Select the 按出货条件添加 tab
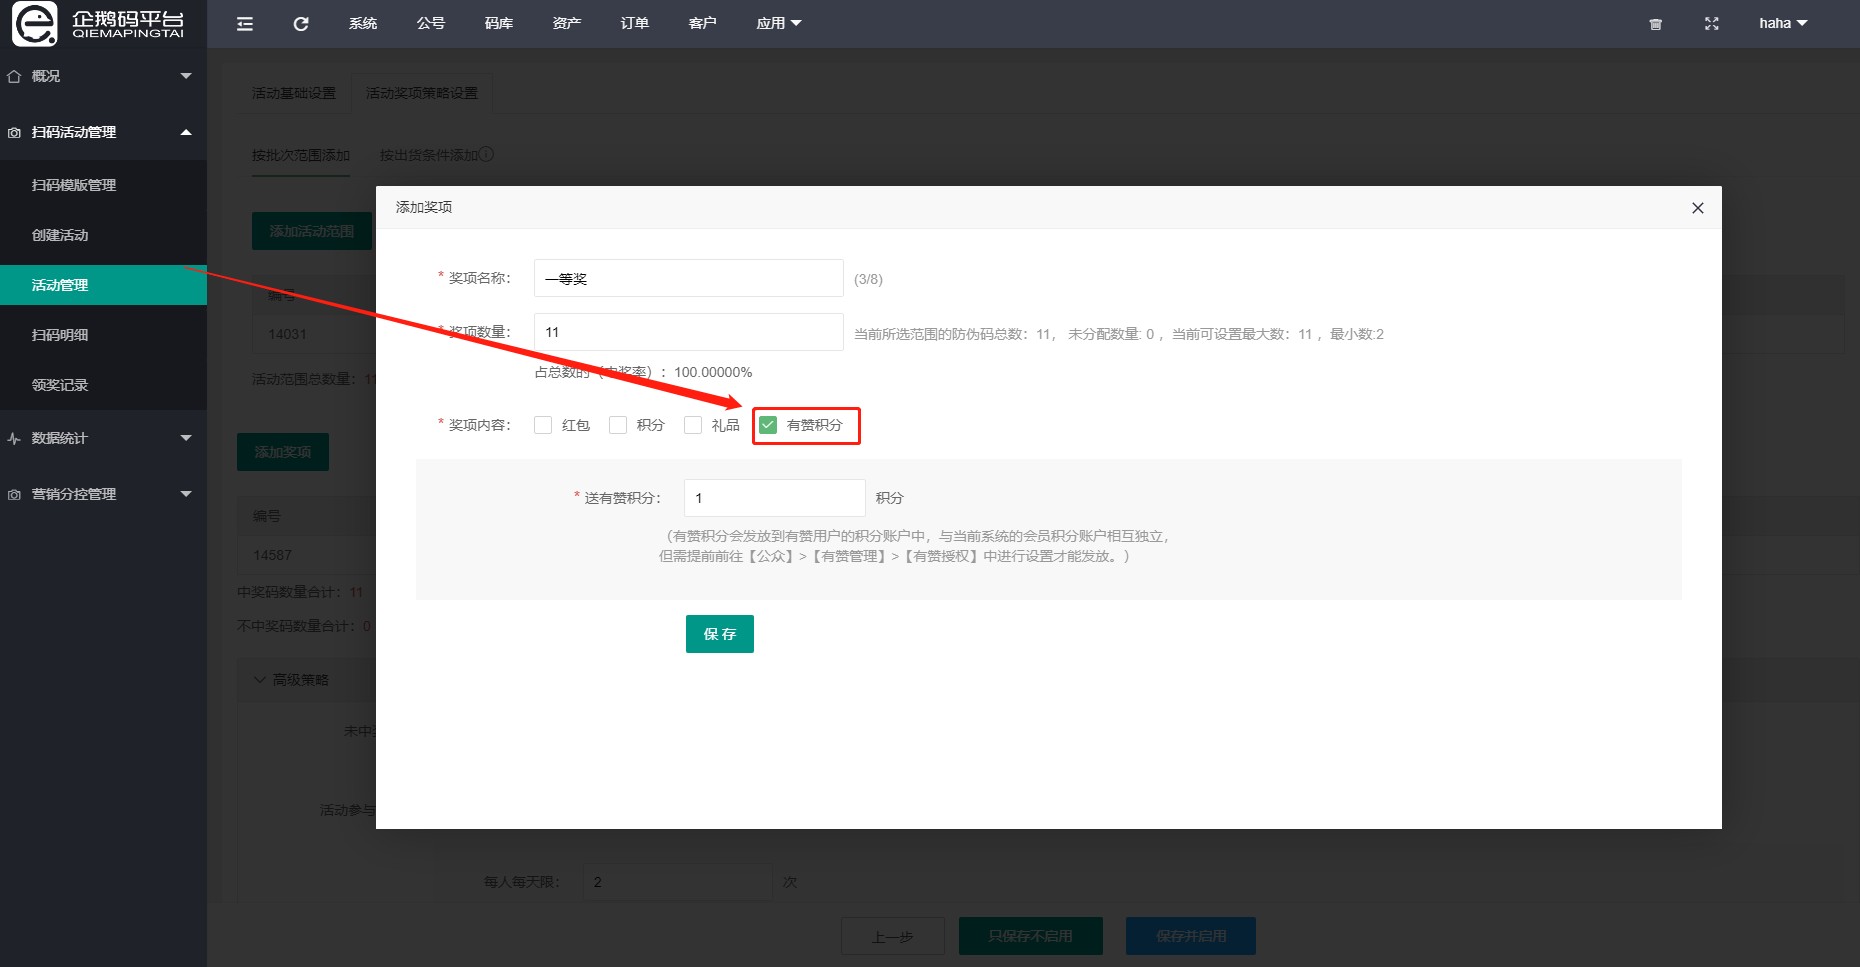 tap(429, 156)
